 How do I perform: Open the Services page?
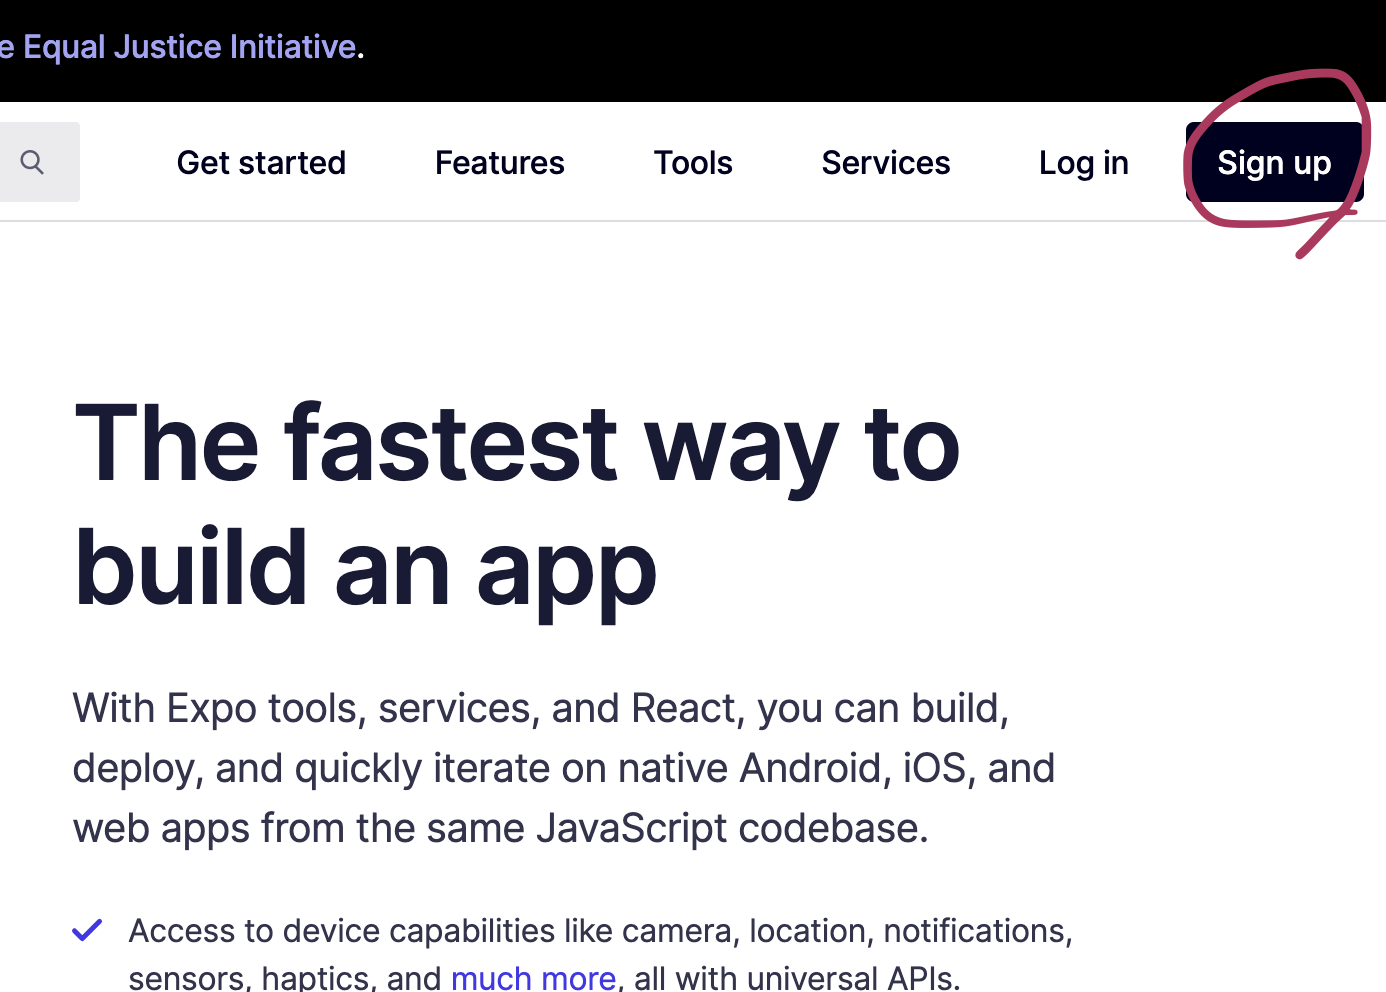point(885,162)
